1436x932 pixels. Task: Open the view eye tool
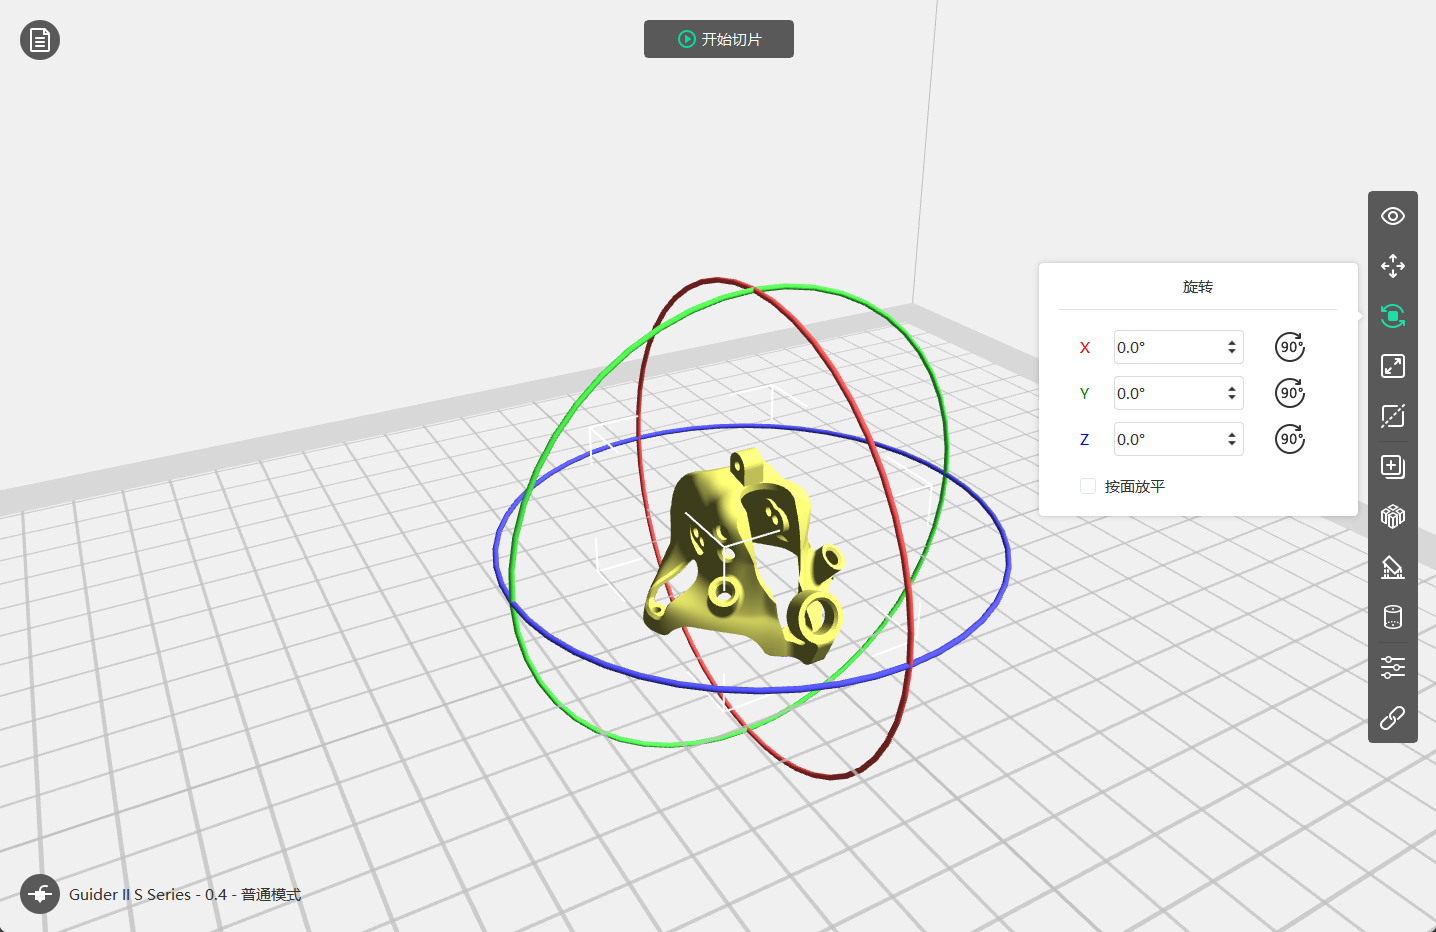tap(1393, 216)
